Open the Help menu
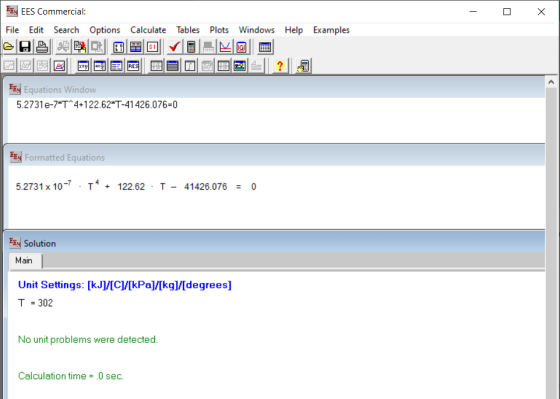The width and height of the screenshot is (560, 399). pos(294,30)
